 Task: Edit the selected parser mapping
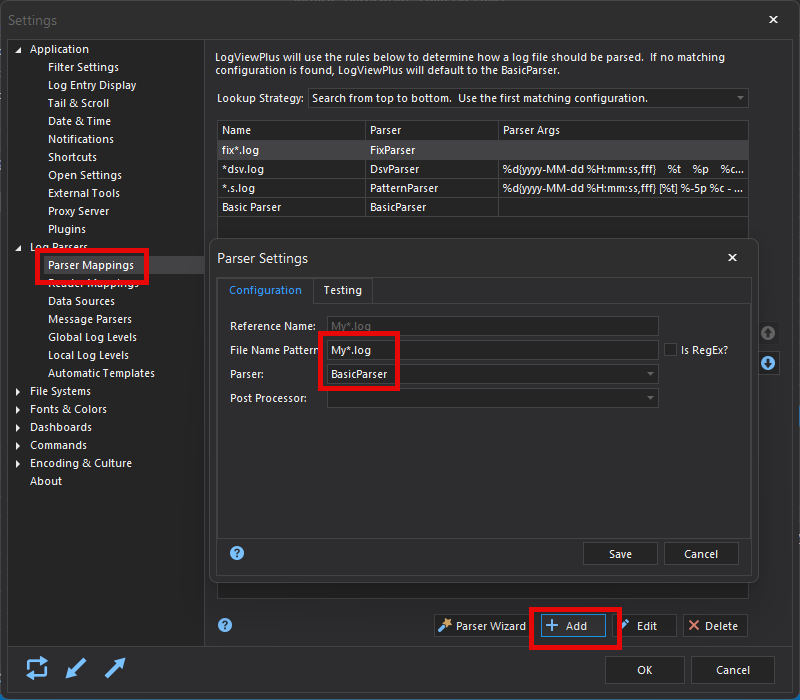click(x=645, y=626)
